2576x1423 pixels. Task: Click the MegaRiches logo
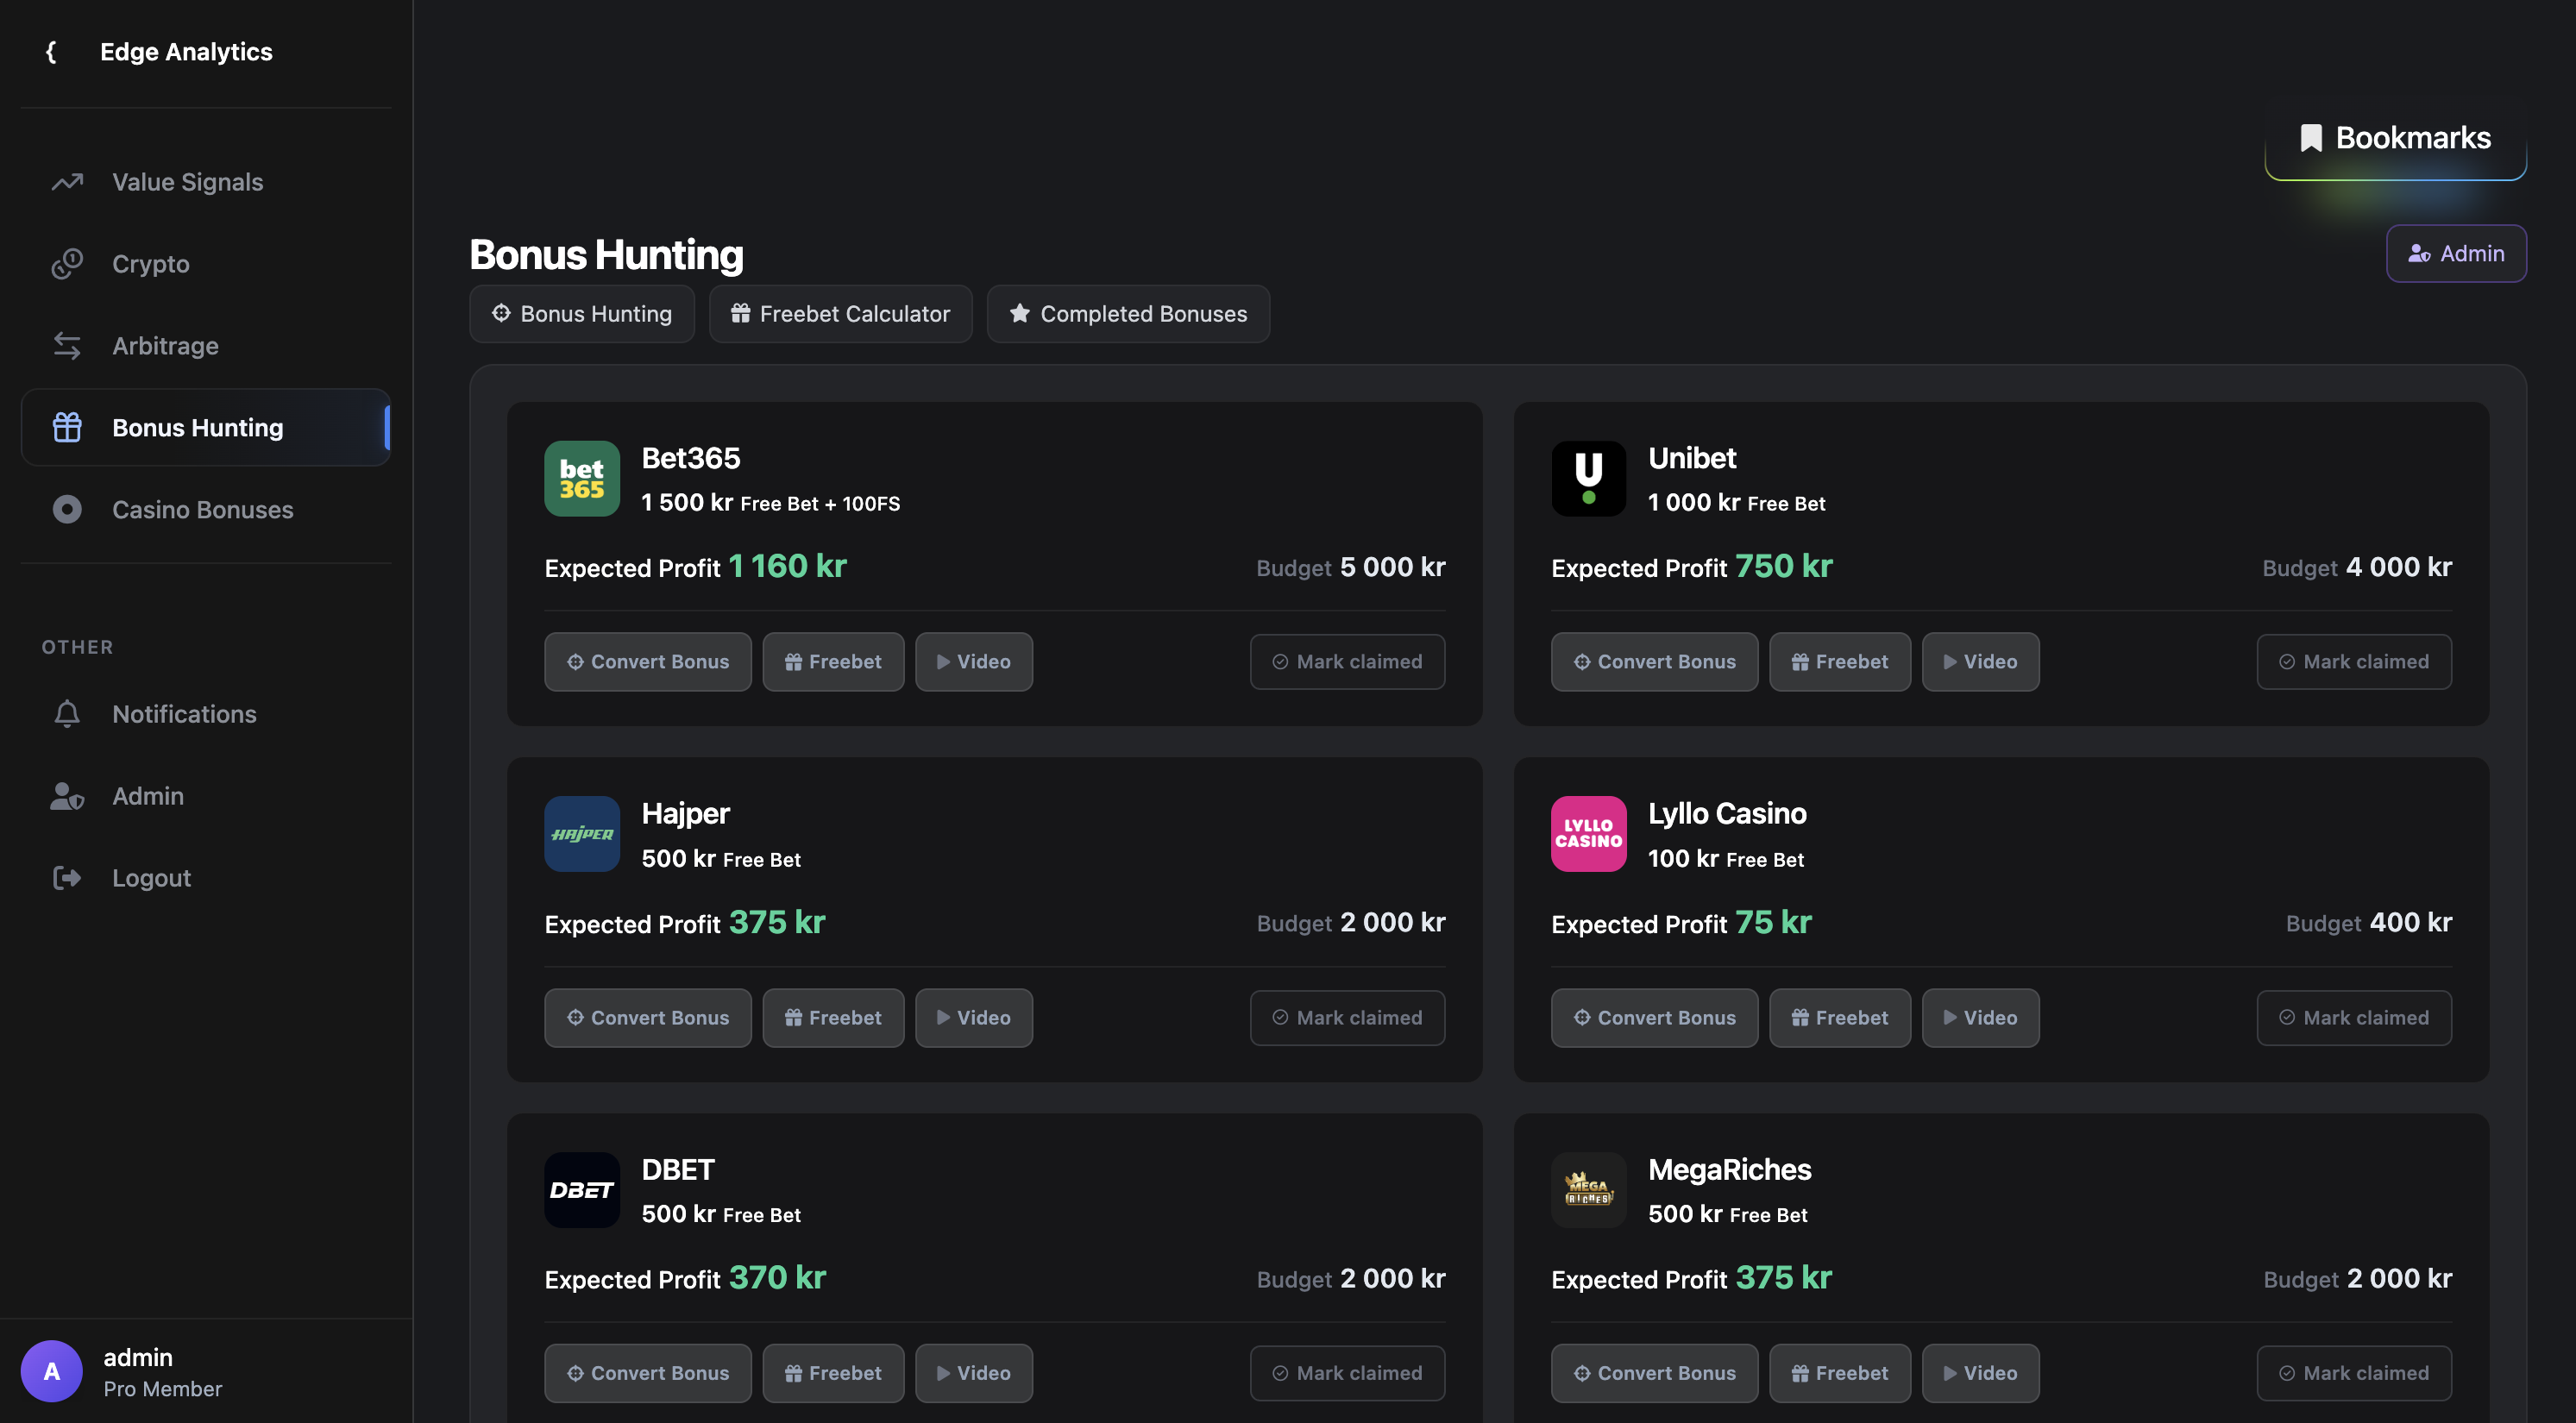point(1588,1189)
